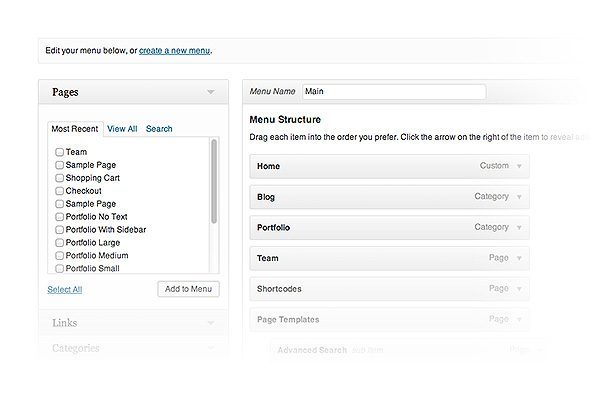This screenshot has width=600, height=400.
Task: Click the Select All link
Action: pos(64,290)
